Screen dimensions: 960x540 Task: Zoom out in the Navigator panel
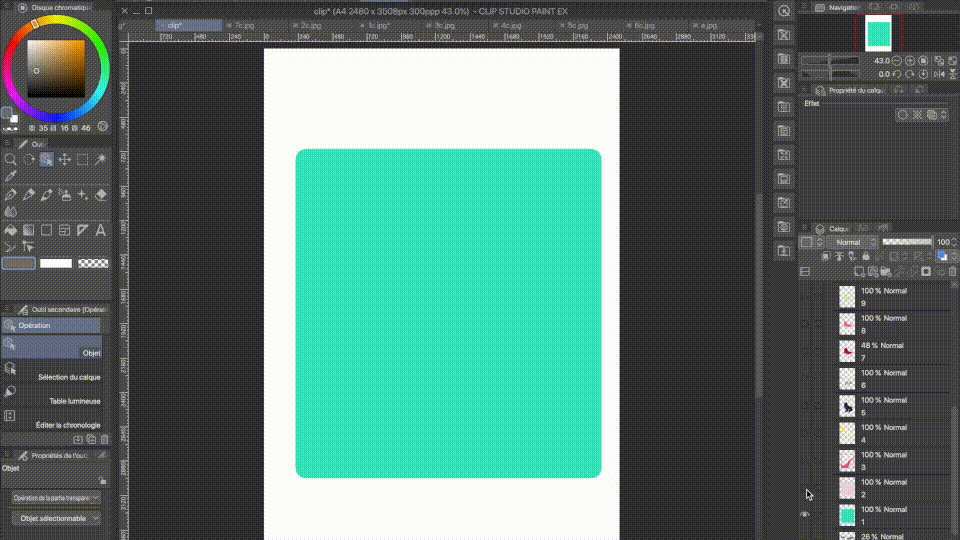[x=897, y=61]
